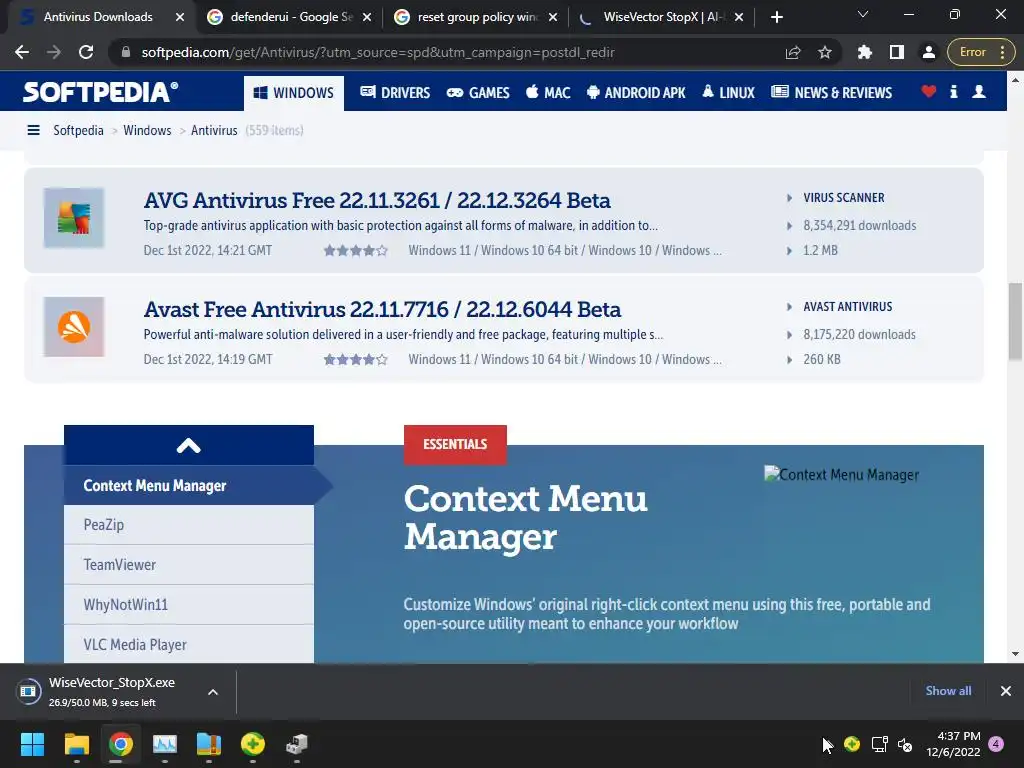Open AVG Antivirus Free title link
1024x768 pixels.
point(377,200)
